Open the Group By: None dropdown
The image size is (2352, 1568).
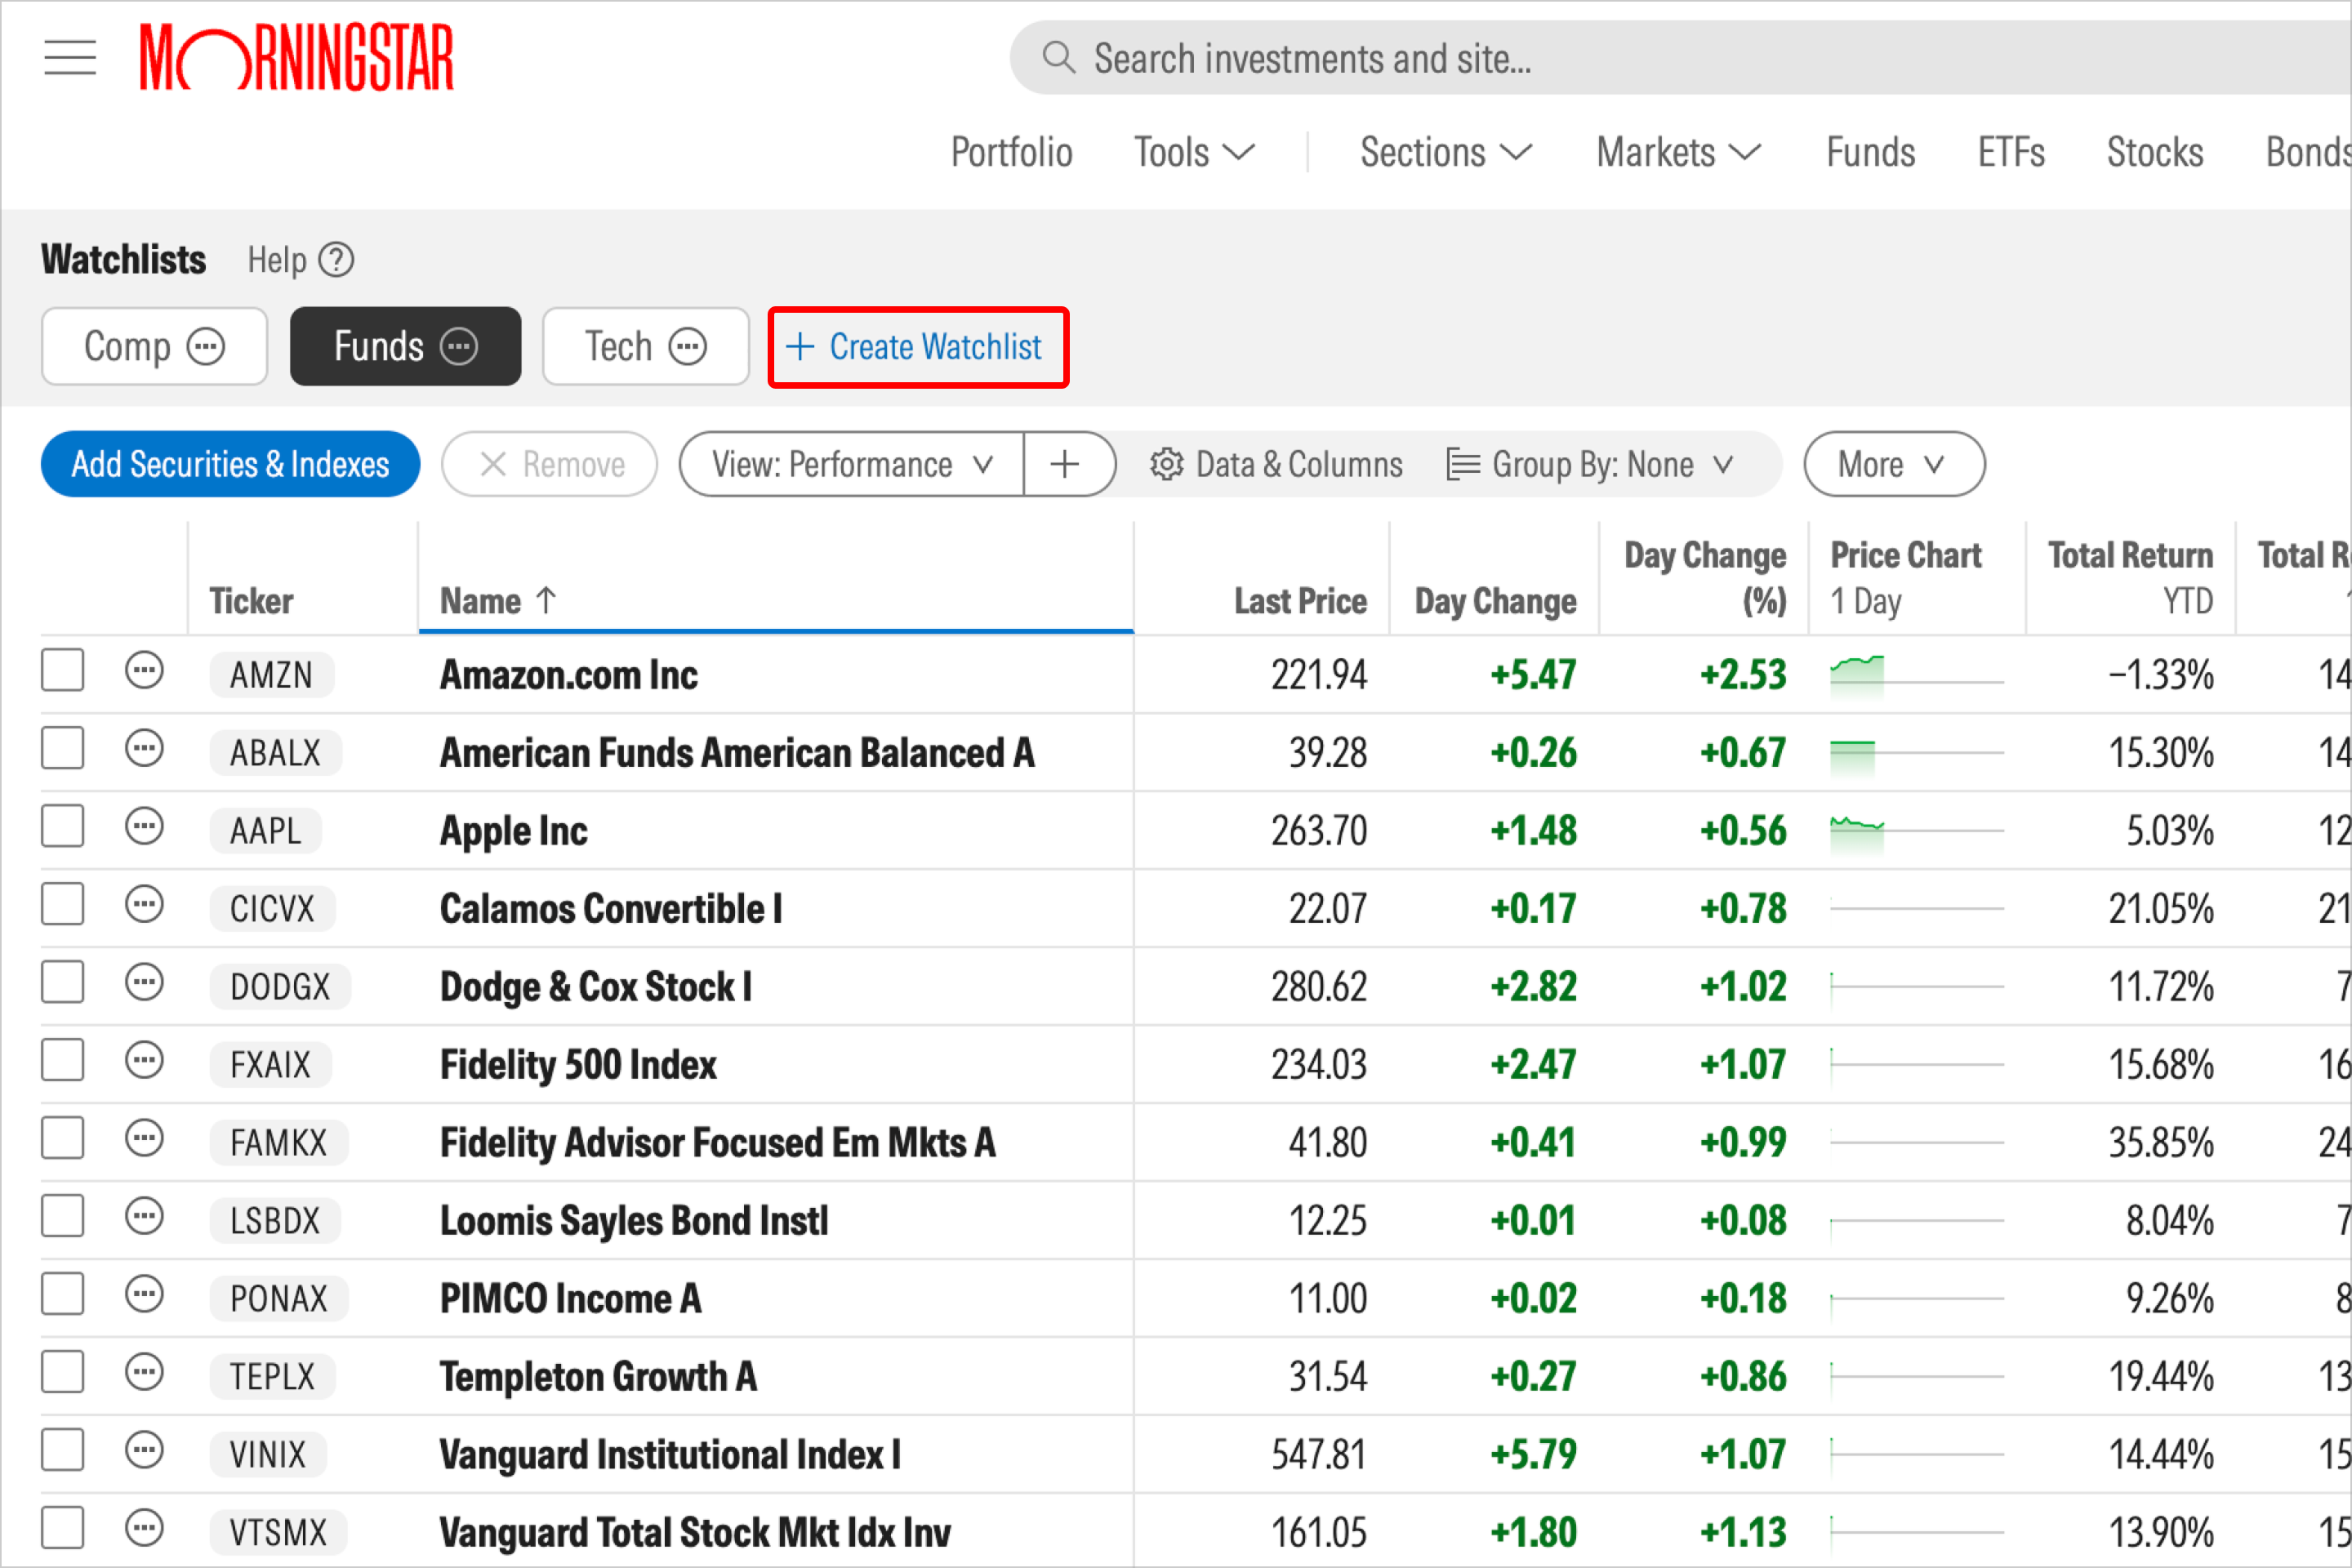[1590, 464]
